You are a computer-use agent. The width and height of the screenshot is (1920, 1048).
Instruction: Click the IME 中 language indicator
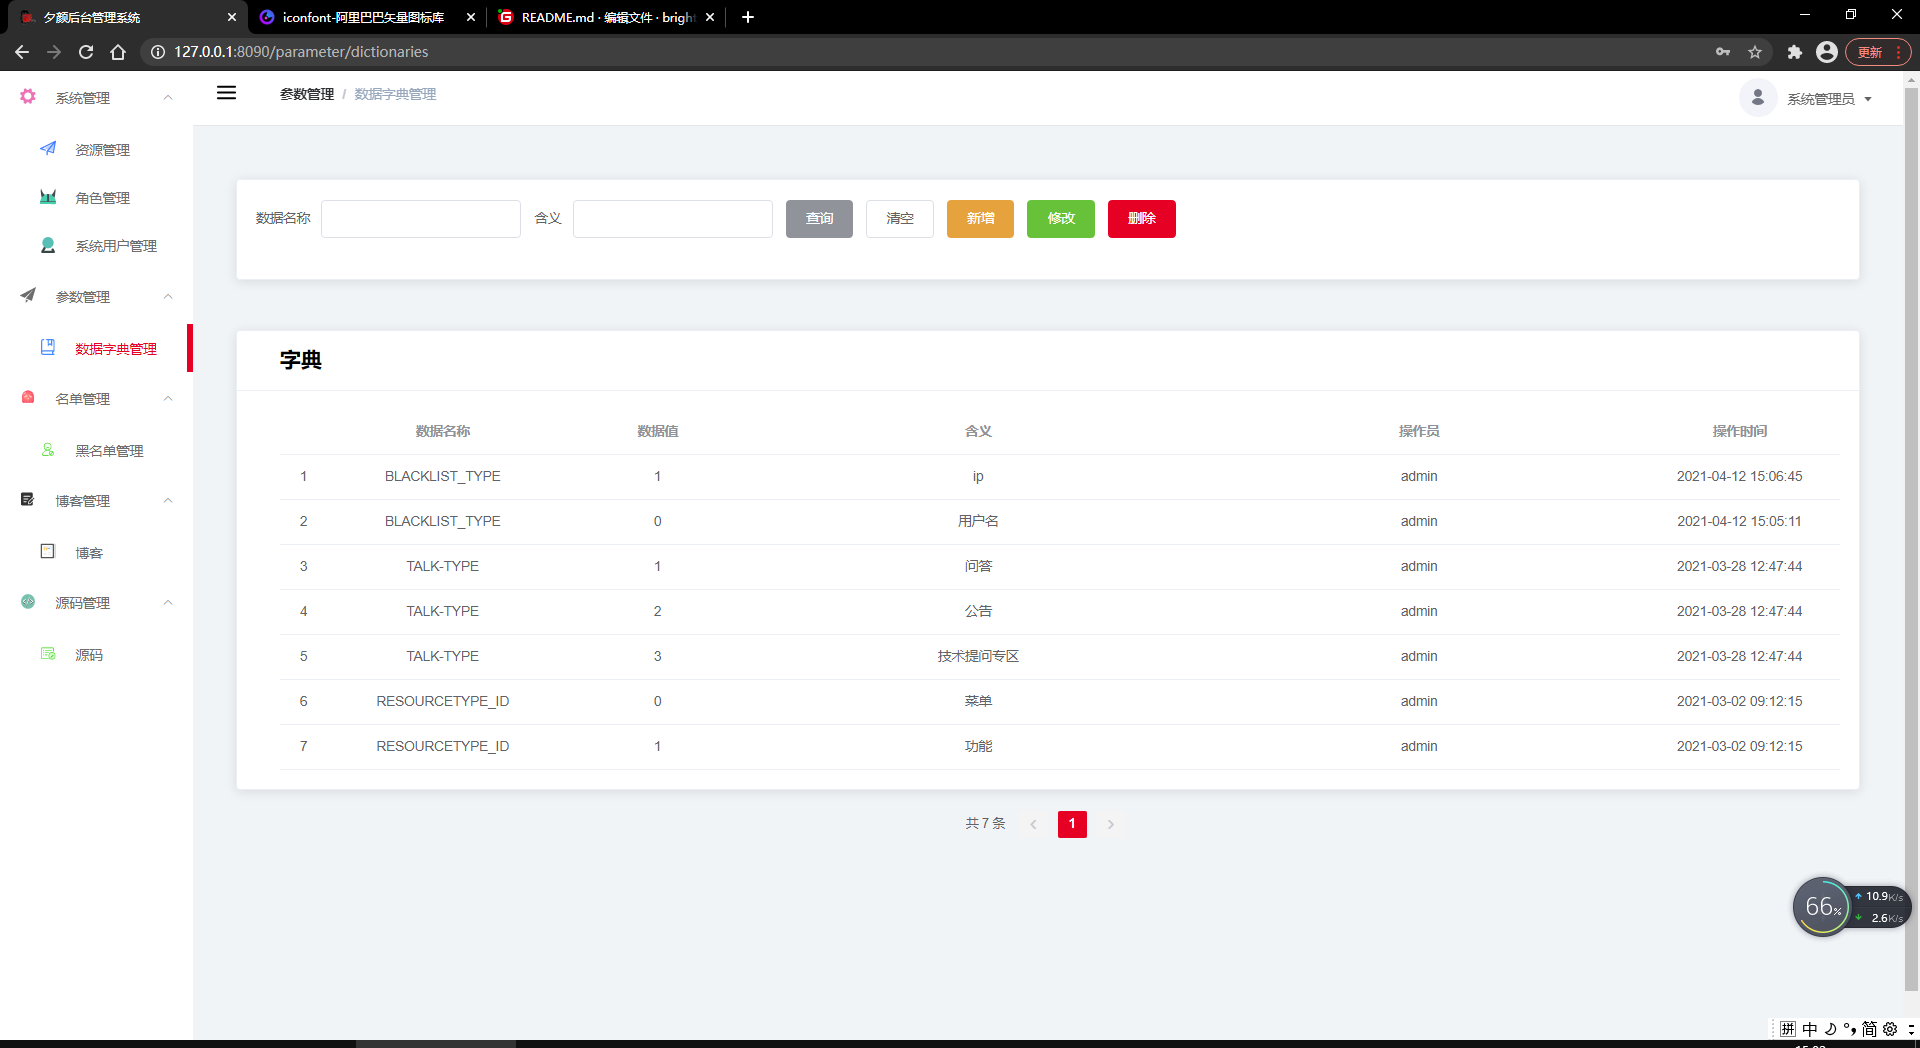1810,1029
